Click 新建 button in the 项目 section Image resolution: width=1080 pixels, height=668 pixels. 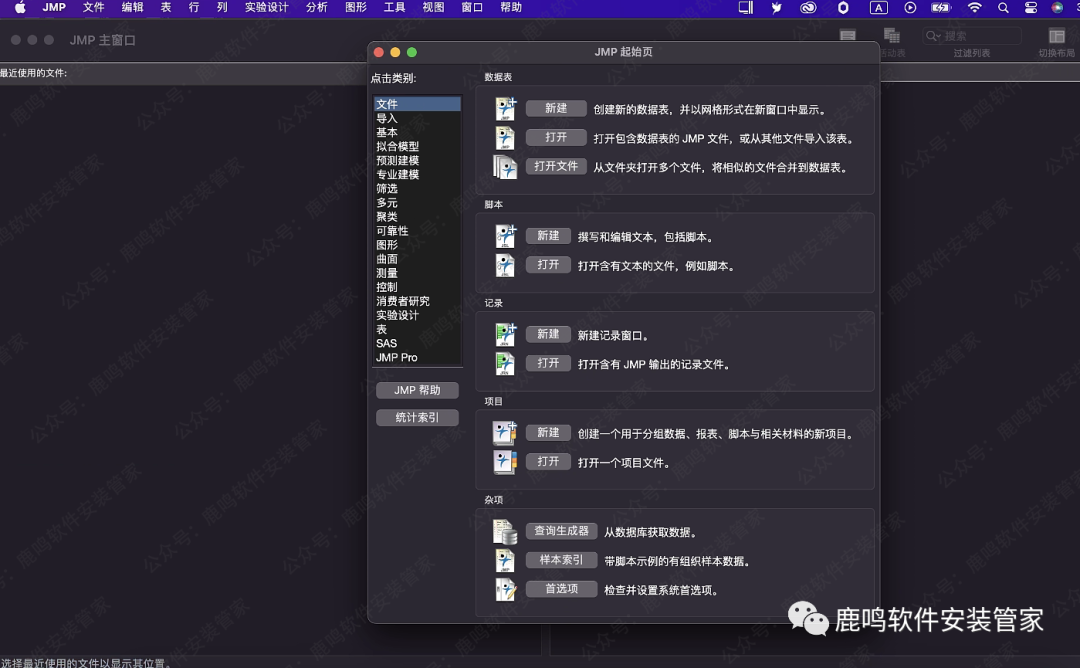548,432
